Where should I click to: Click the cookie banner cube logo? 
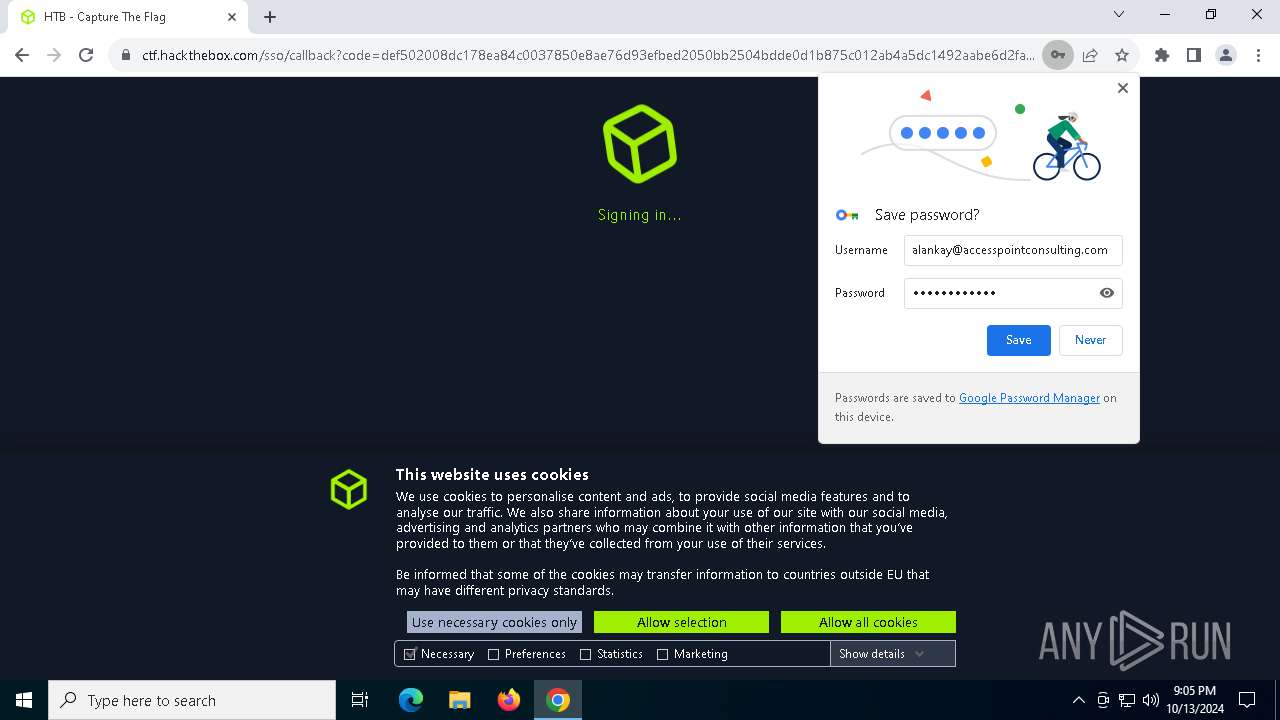pos(349,489)
